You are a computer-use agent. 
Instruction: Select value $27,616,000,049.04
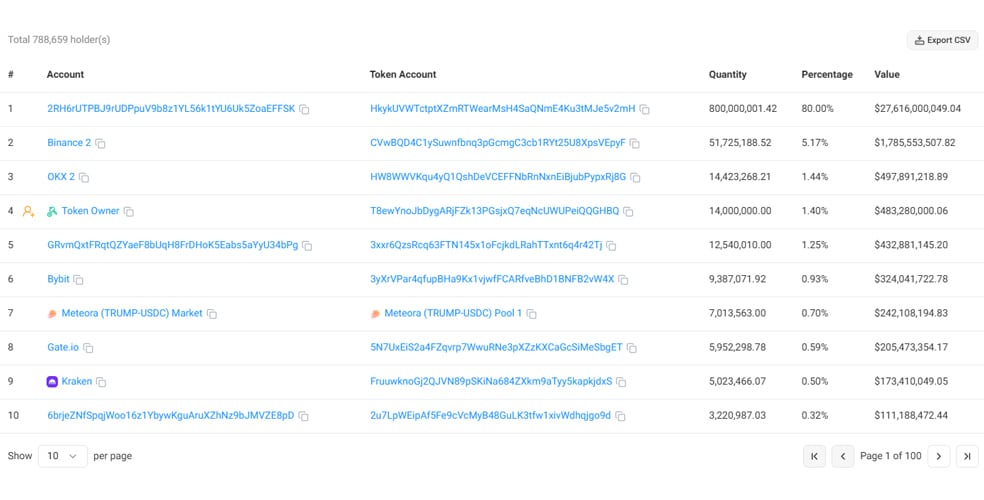[x=917, y=109]
